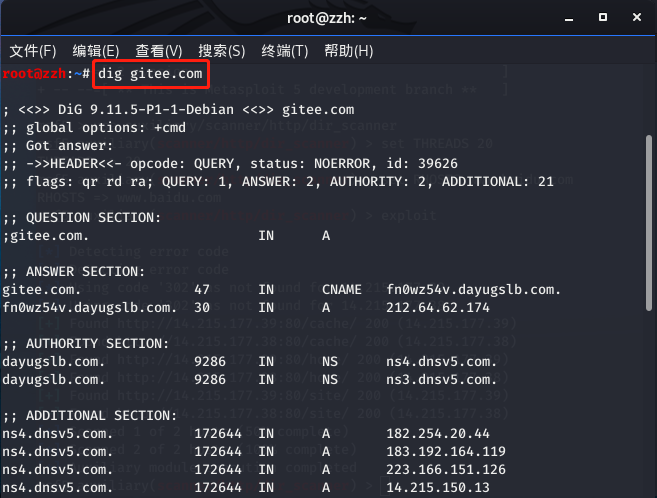Click the 'ADDITIONAL SECTION:' heading
Viewport: 657px width, 498px height.
101,416
